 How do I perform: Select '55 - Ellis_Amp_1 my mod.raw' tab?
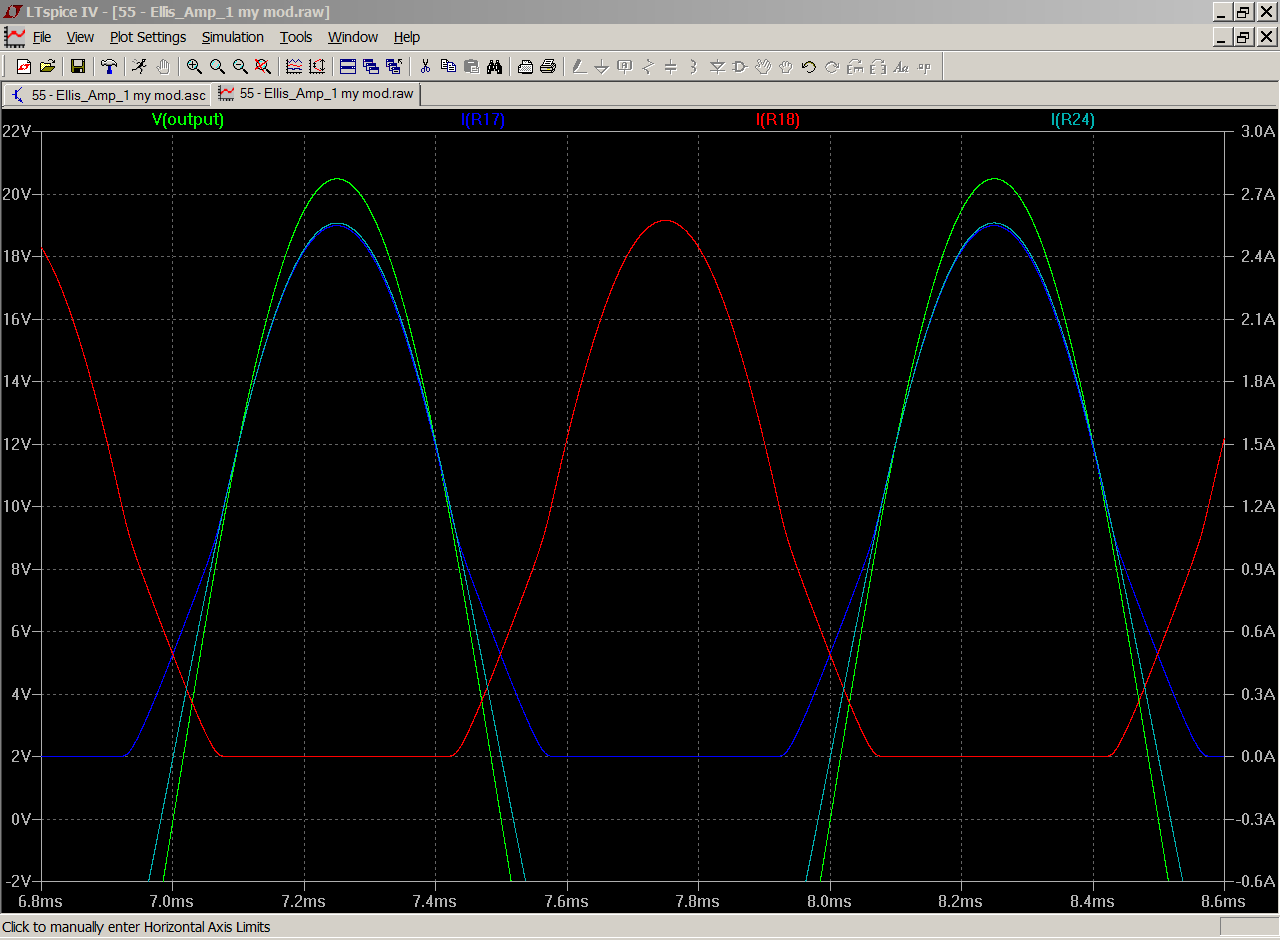pos(317,93)
